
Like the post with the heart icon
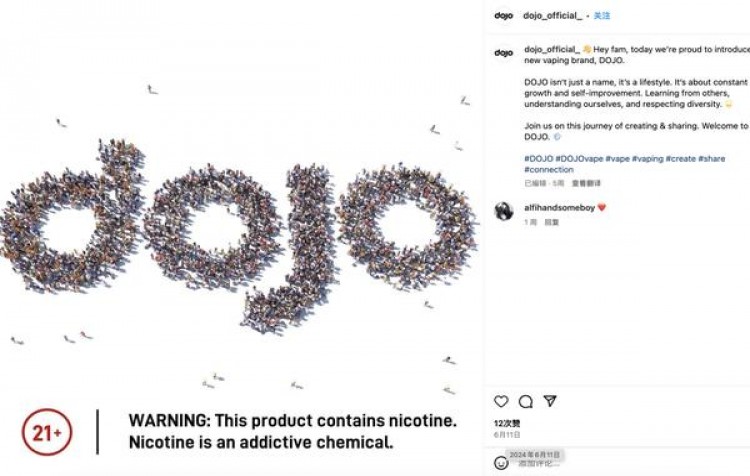point(501,401)
